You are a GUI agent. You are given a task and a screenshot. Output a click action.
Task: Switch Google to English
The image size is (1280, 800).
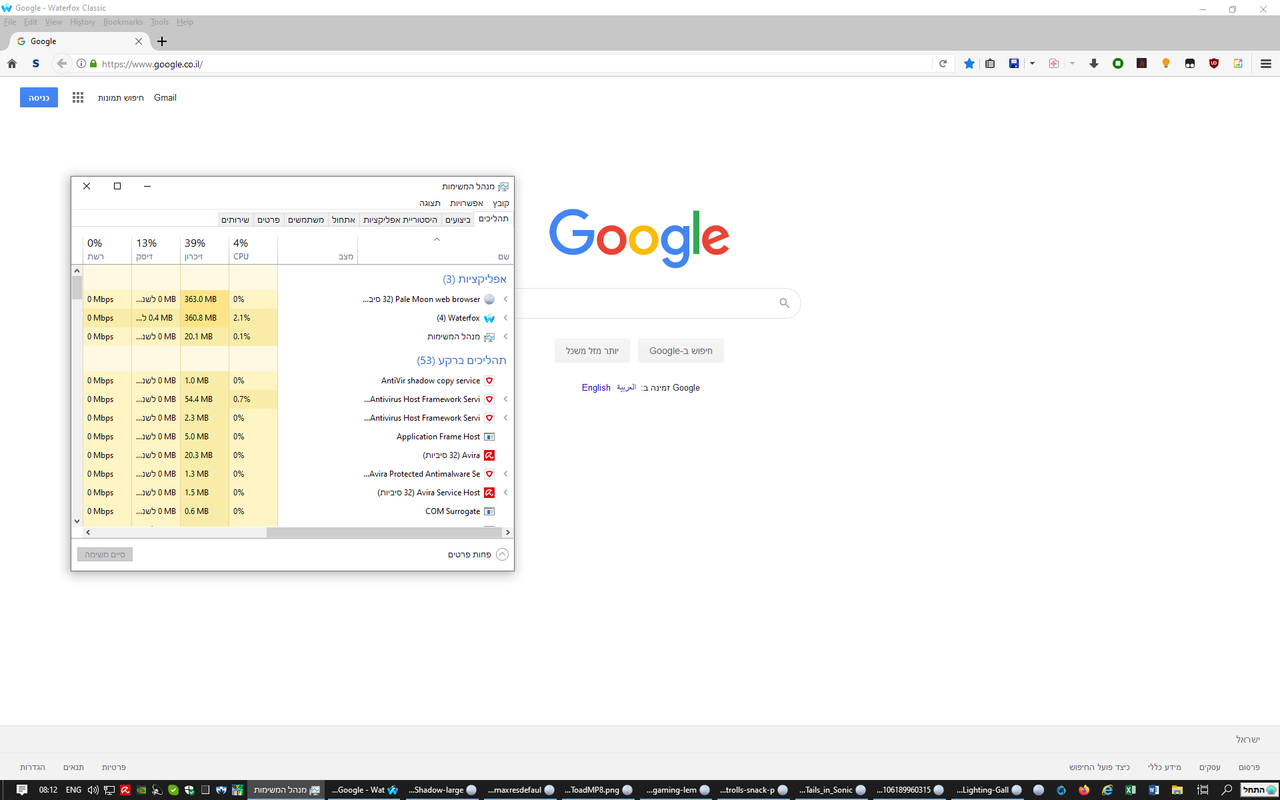pos(596,387)
